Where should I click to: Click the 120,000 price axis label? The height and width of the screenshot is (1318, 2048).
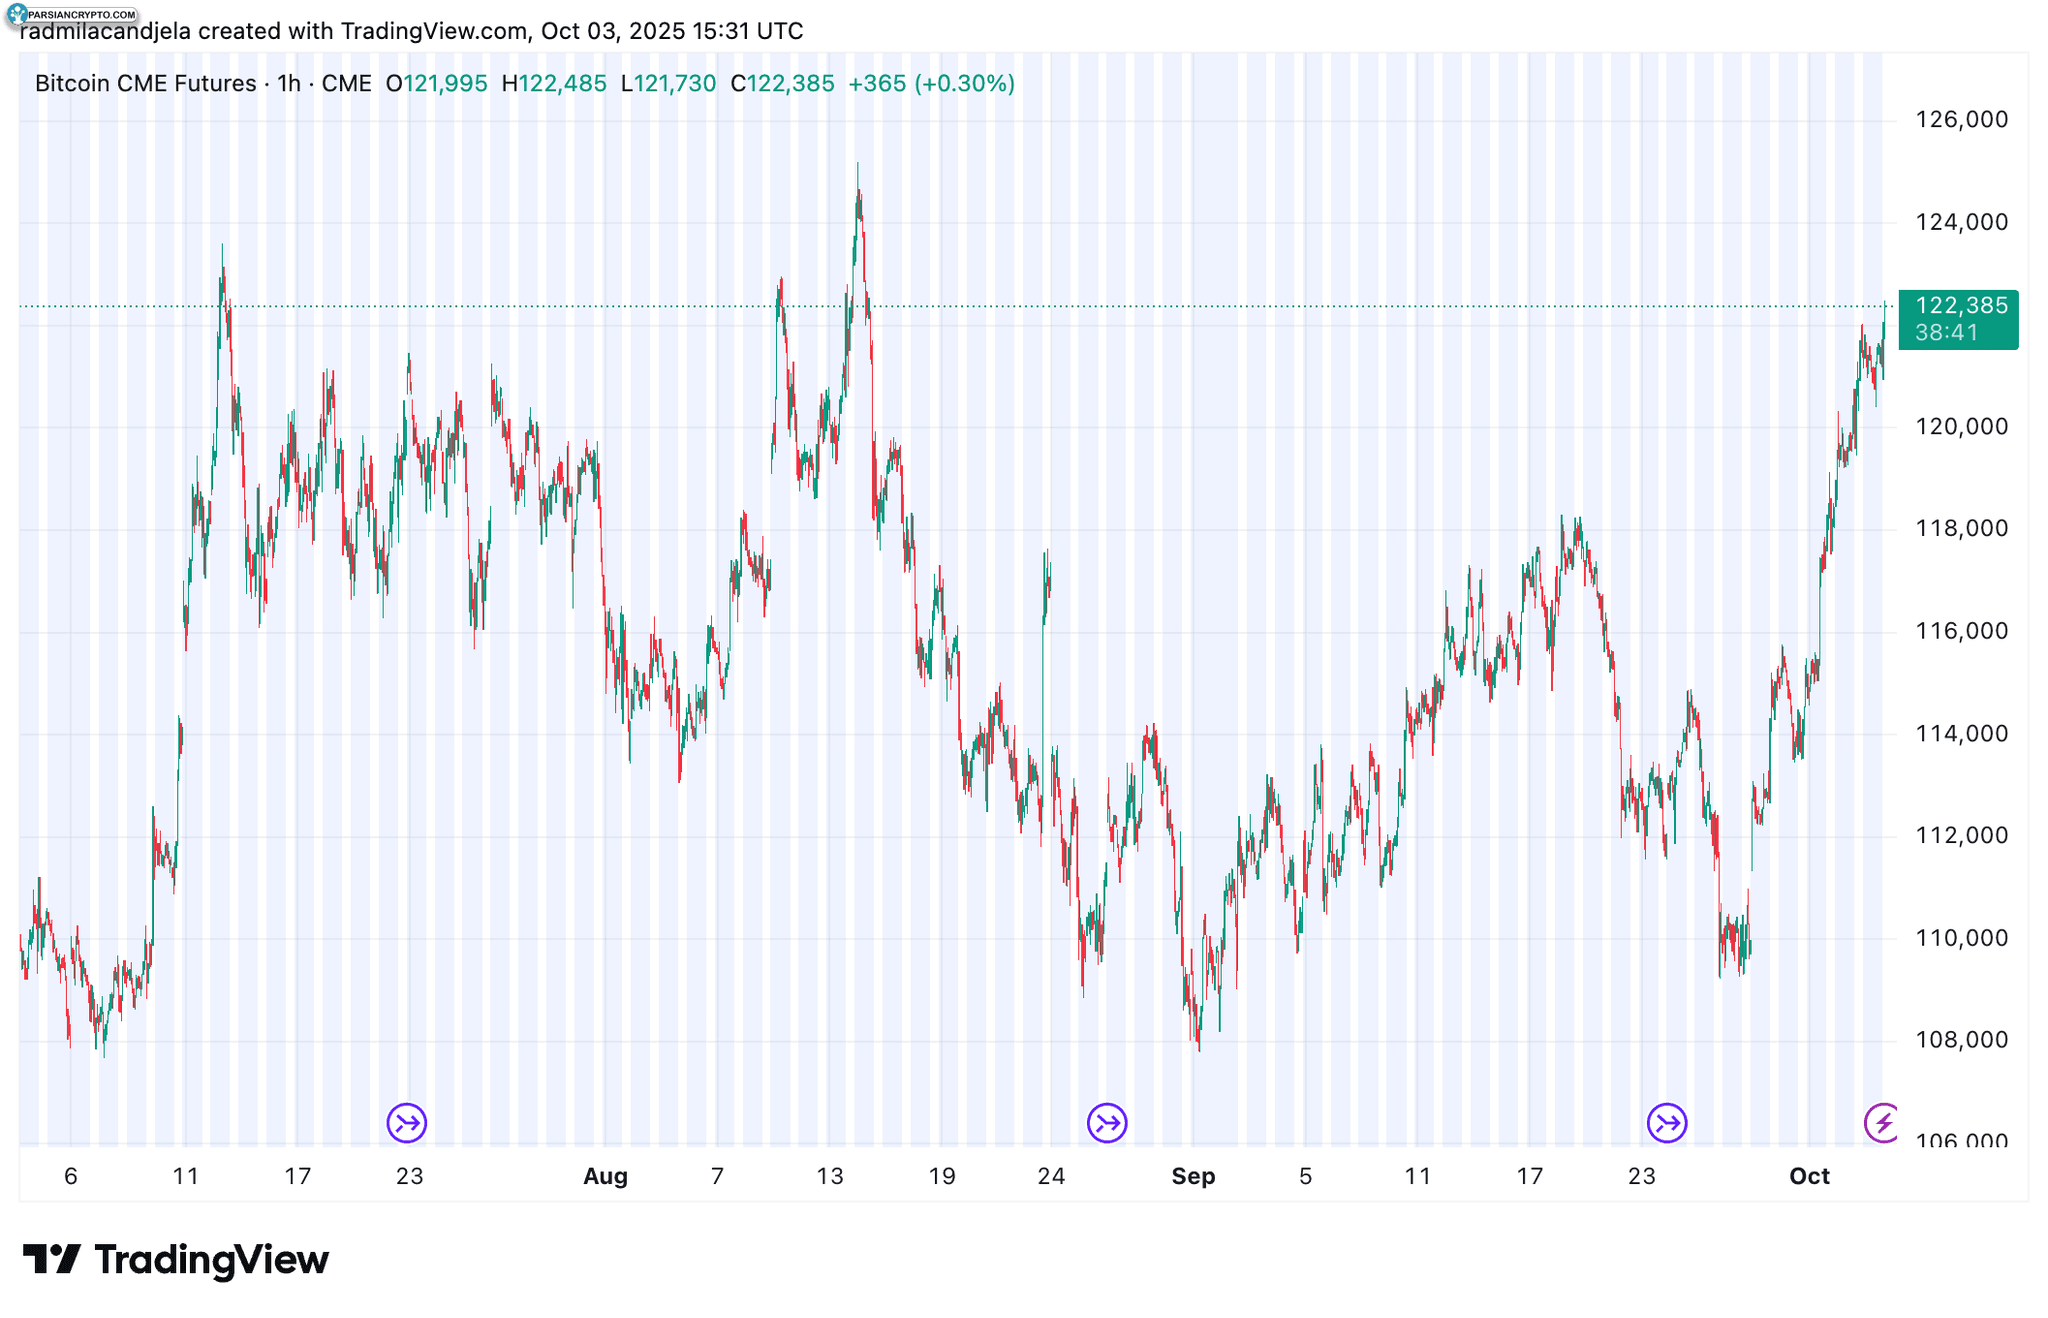tap(1961, 427)
